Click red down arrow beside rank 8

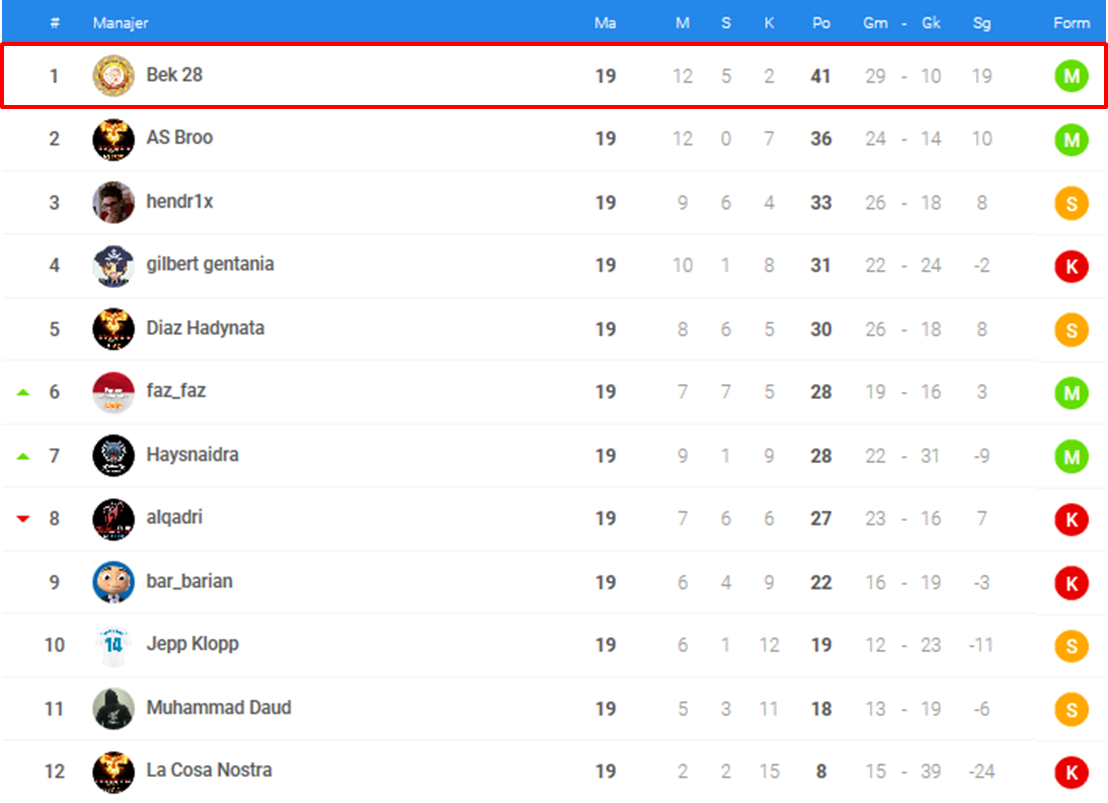tap(23, 519)
